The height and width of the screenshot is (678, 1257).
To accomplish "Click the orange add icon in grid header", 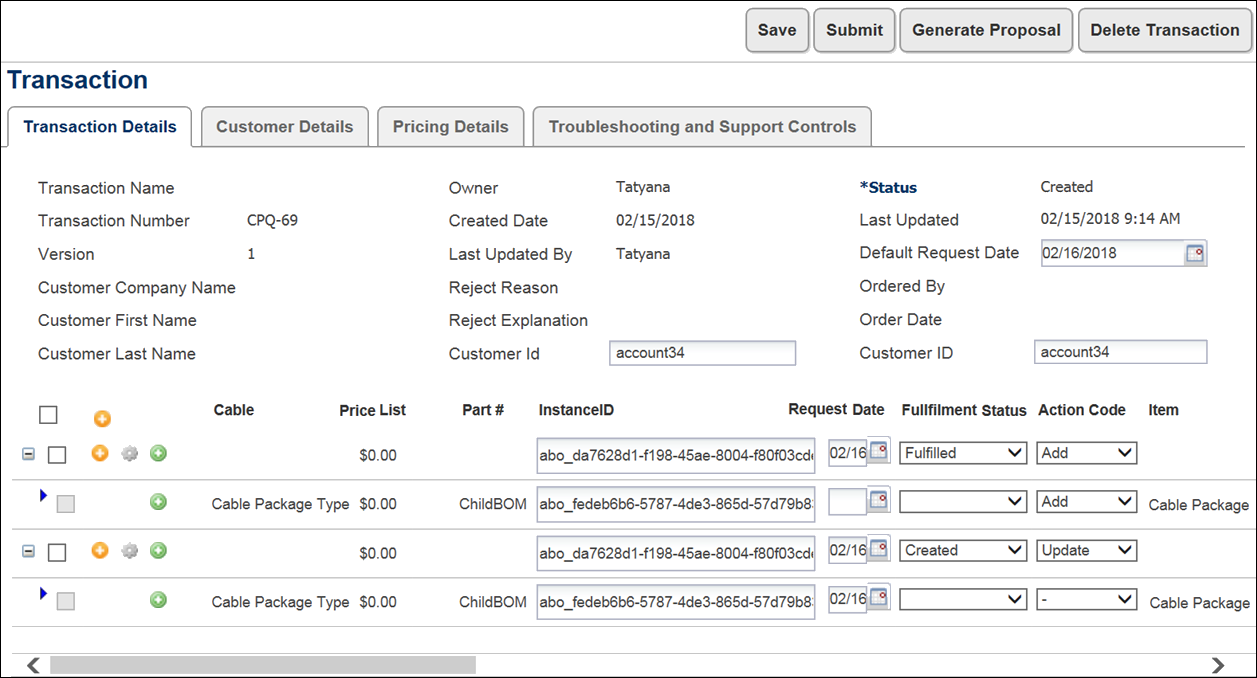I will coord(101,419).
